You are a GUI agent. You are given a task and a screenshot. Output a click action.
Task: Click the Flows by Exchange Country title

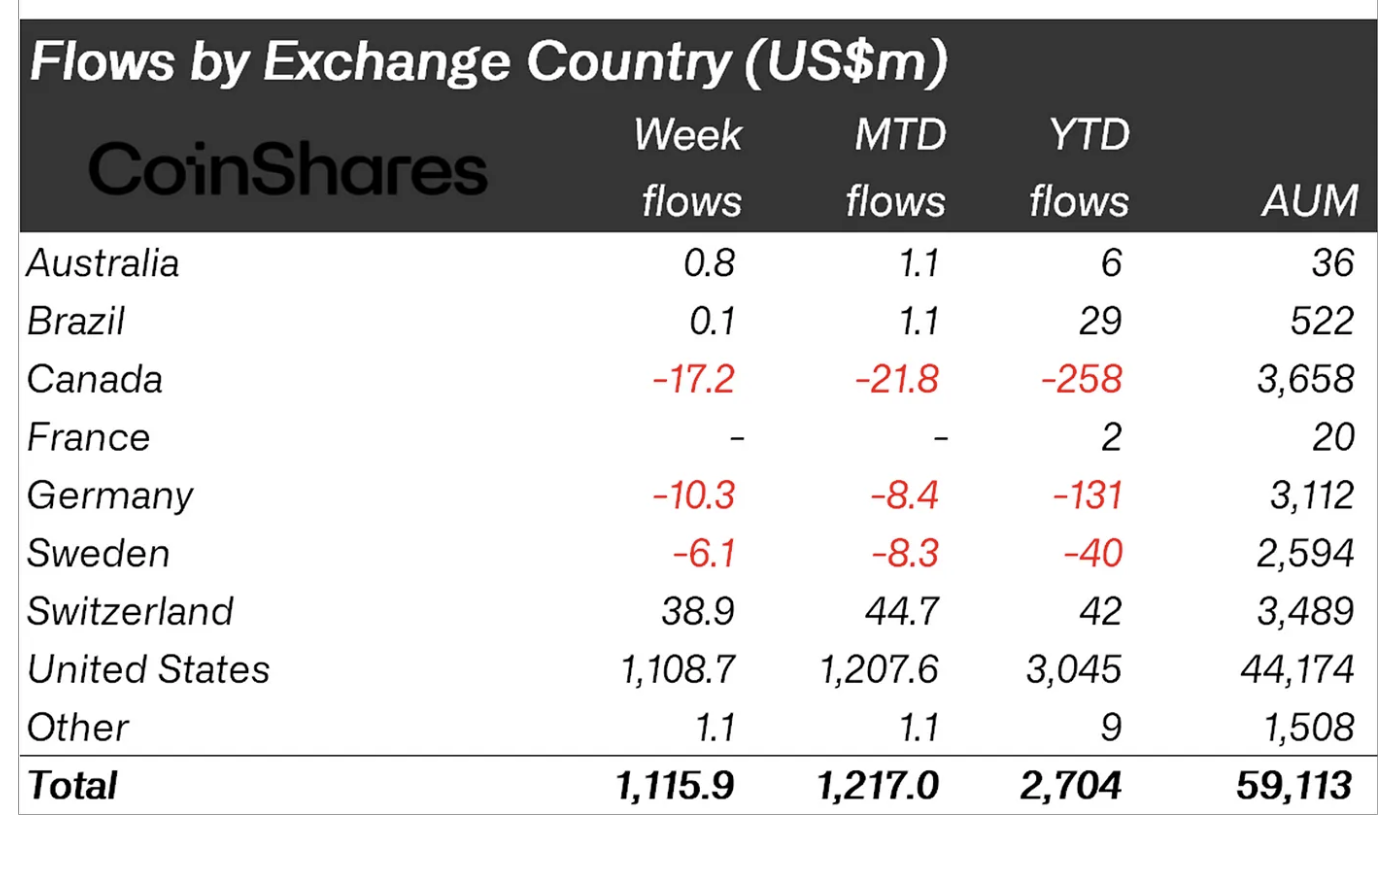(488, 62)
